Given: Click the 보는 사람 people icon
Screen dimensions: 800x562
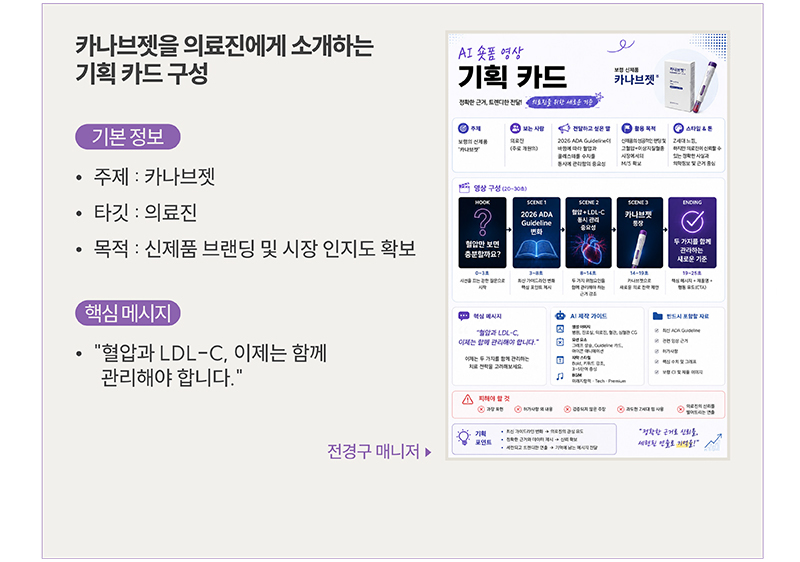Looking at the screenshot, I should [515, 128].
